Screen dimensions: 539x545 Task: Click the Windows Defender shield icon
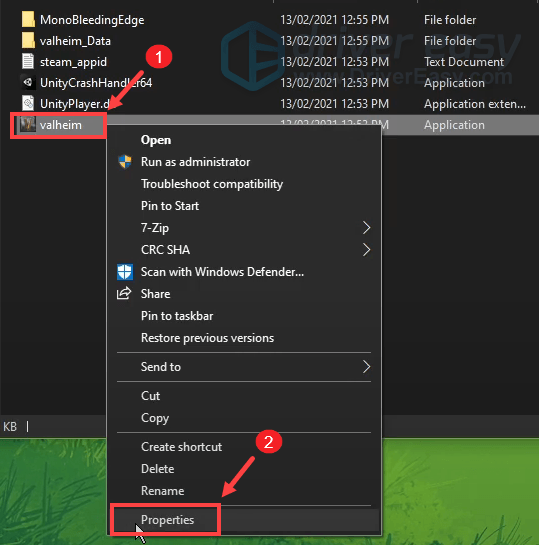click(125, 272)
